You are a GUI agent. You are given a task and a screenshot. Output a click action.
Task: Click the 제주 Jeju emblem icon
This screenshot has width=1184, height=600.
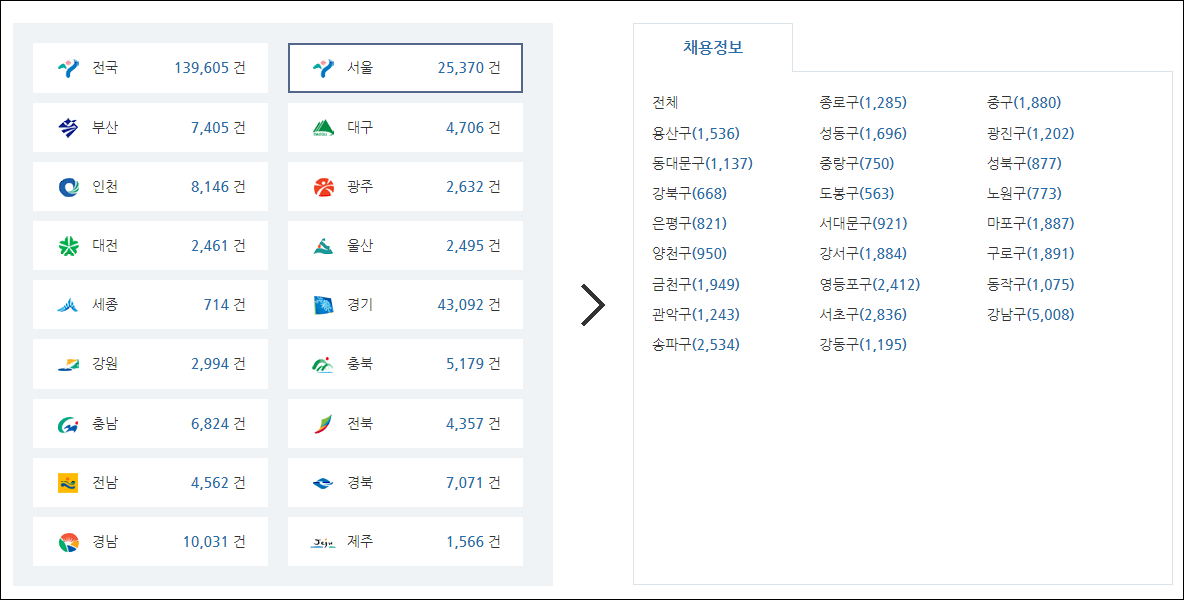tap(323, 542)
